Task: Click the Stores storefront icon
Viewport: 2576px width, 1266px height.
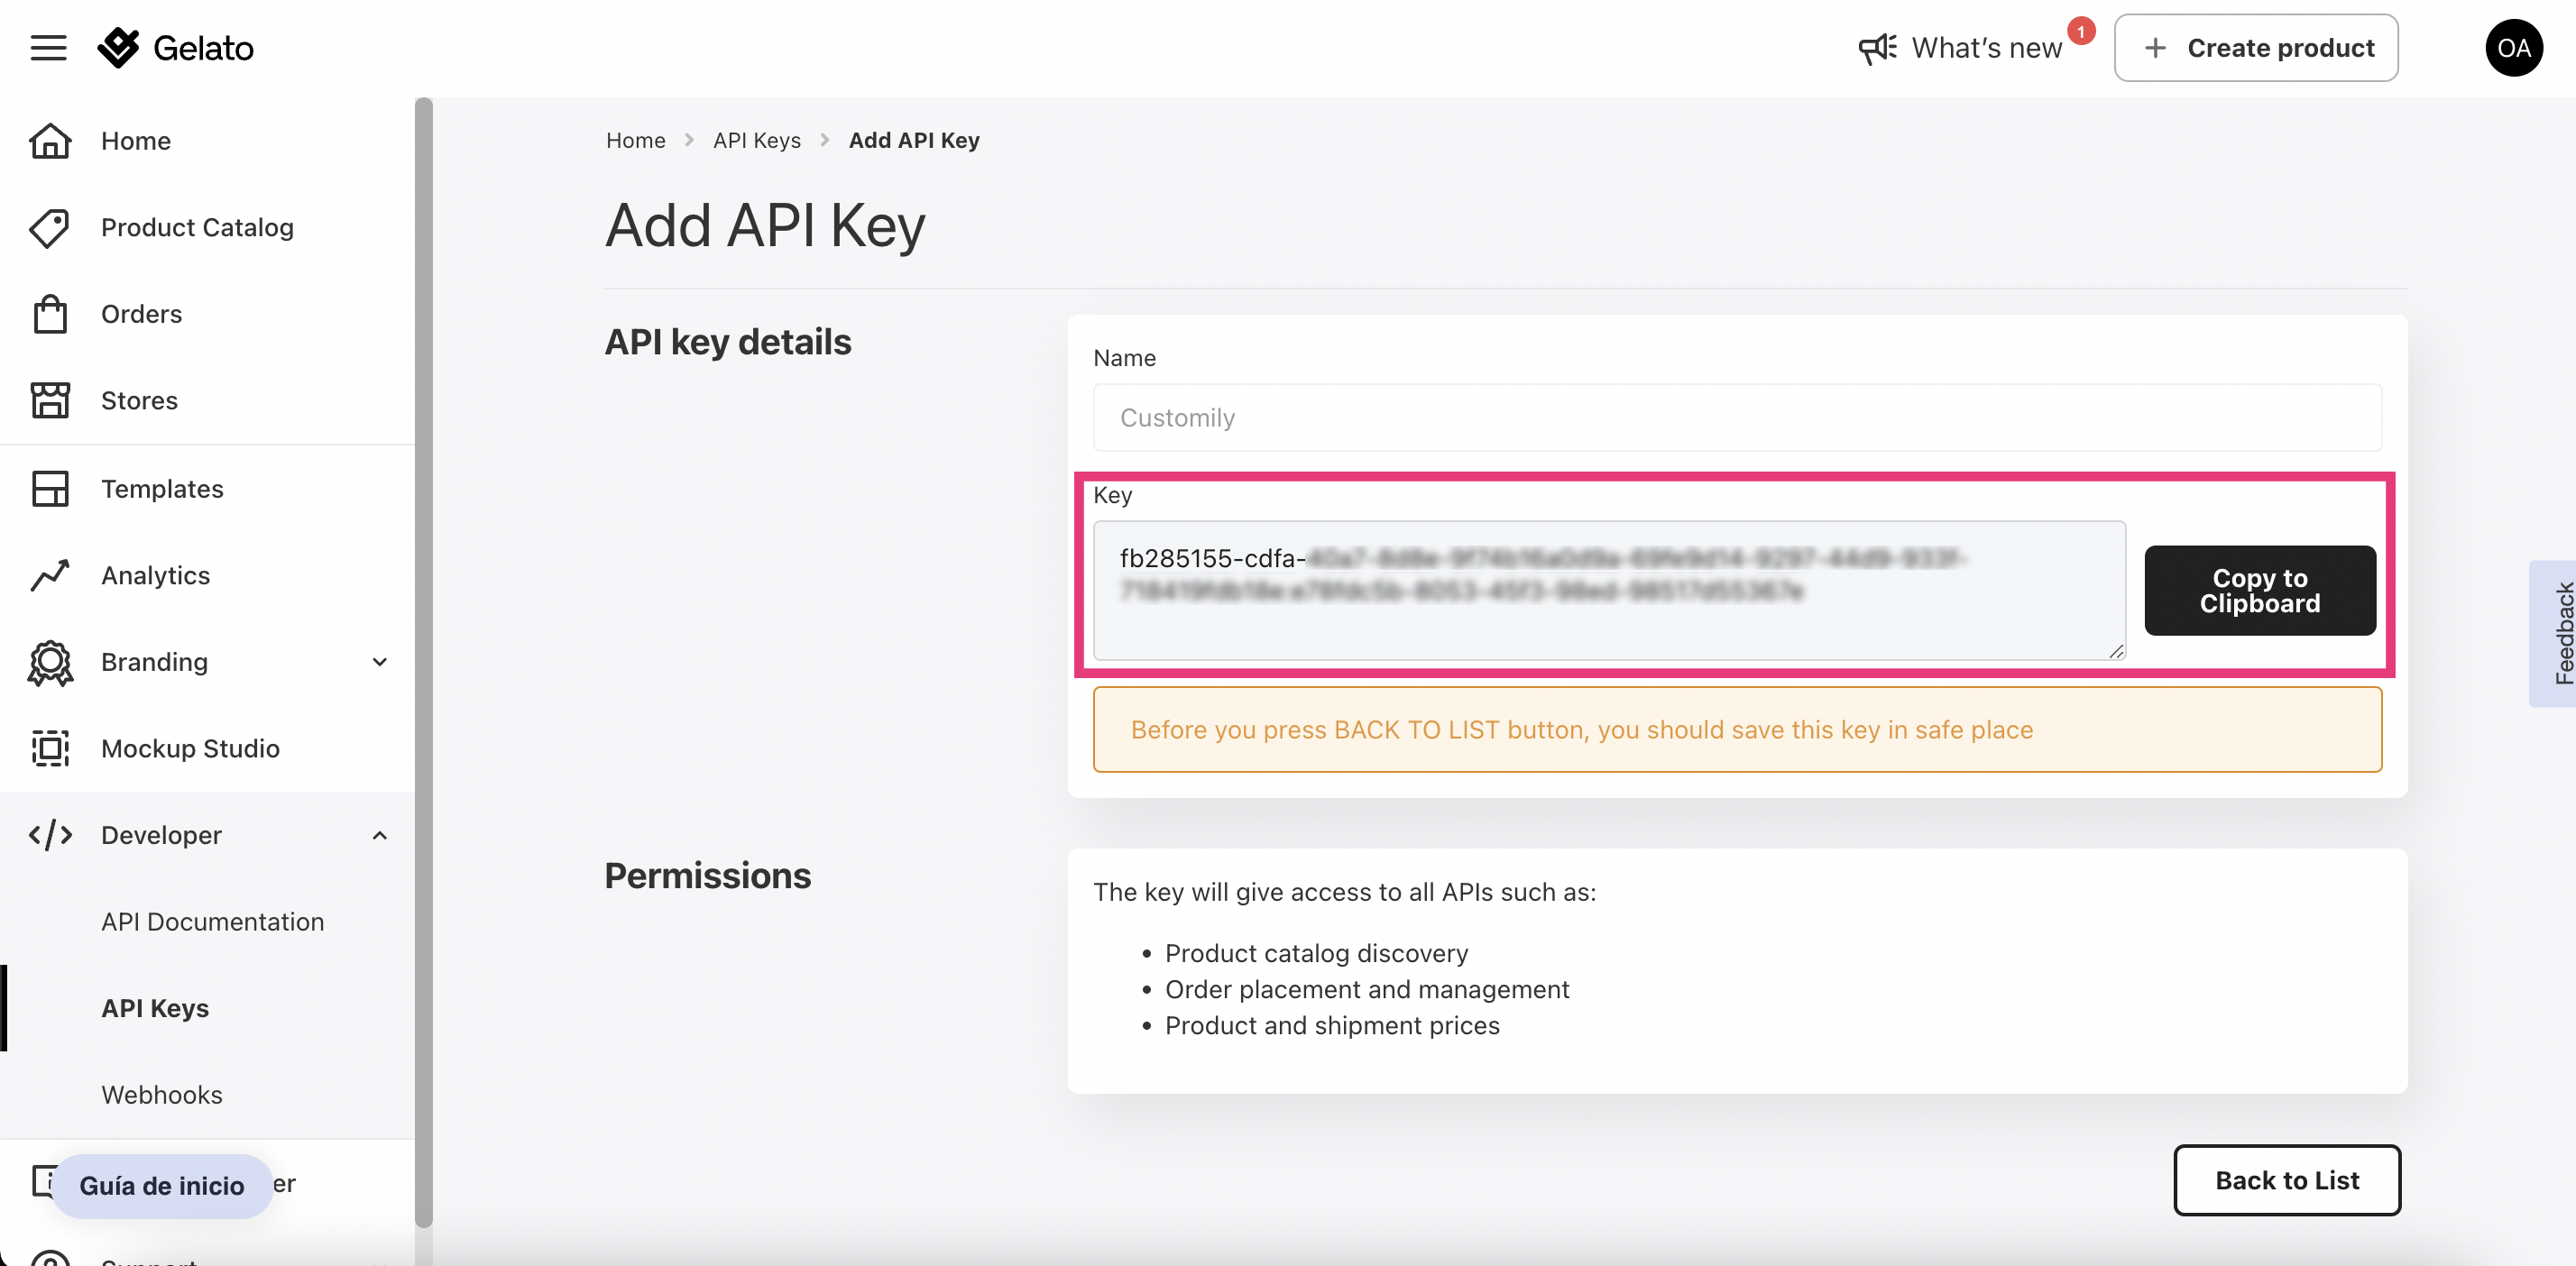Action: coord(49,399)
